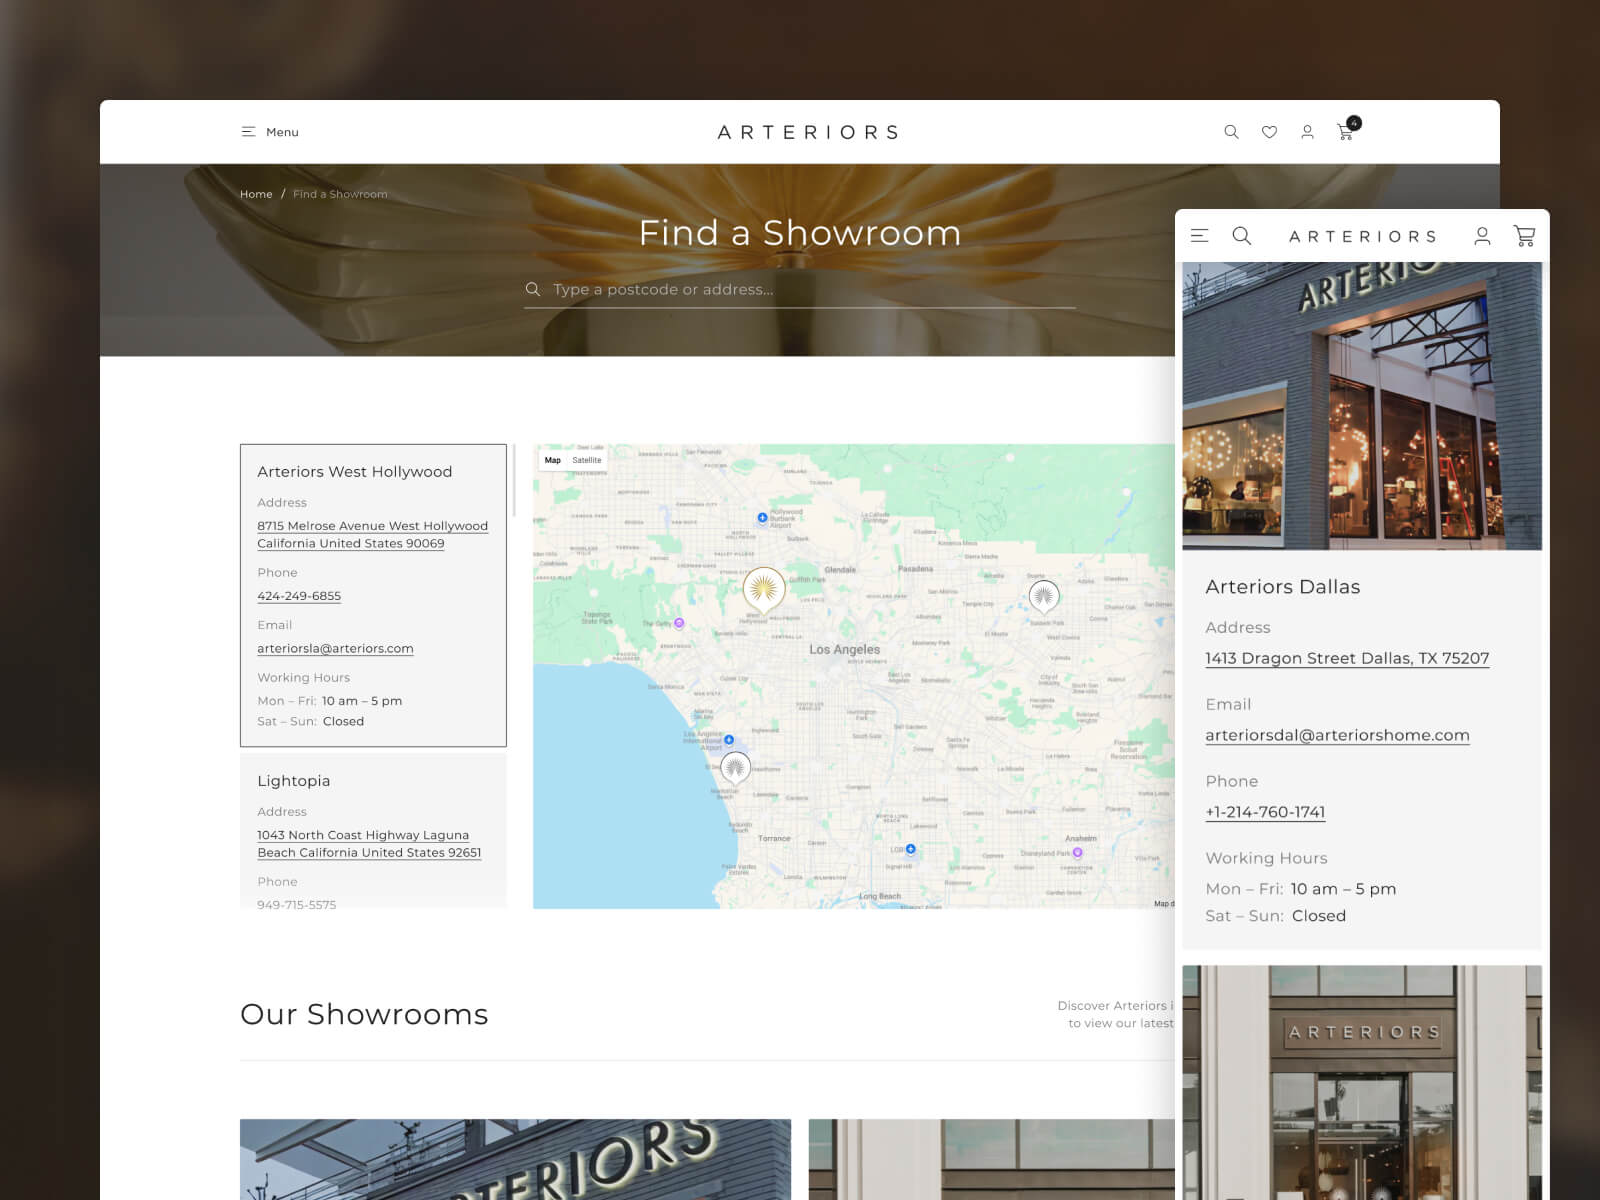The width and height of the screenshot is (1600, 1200).
Task: Select the grey map pin near Manhattan Beach
Action: pyautogui.click(x=735, y=768)
